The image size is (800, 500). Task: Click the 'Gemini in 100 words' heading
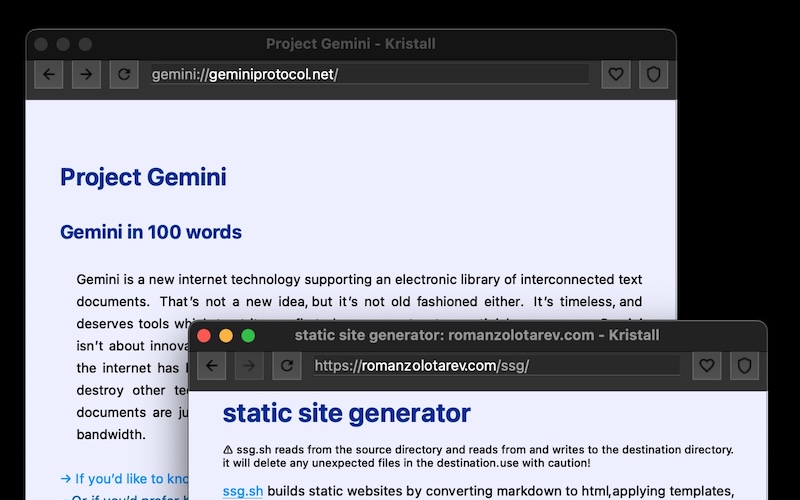(151, 232)
